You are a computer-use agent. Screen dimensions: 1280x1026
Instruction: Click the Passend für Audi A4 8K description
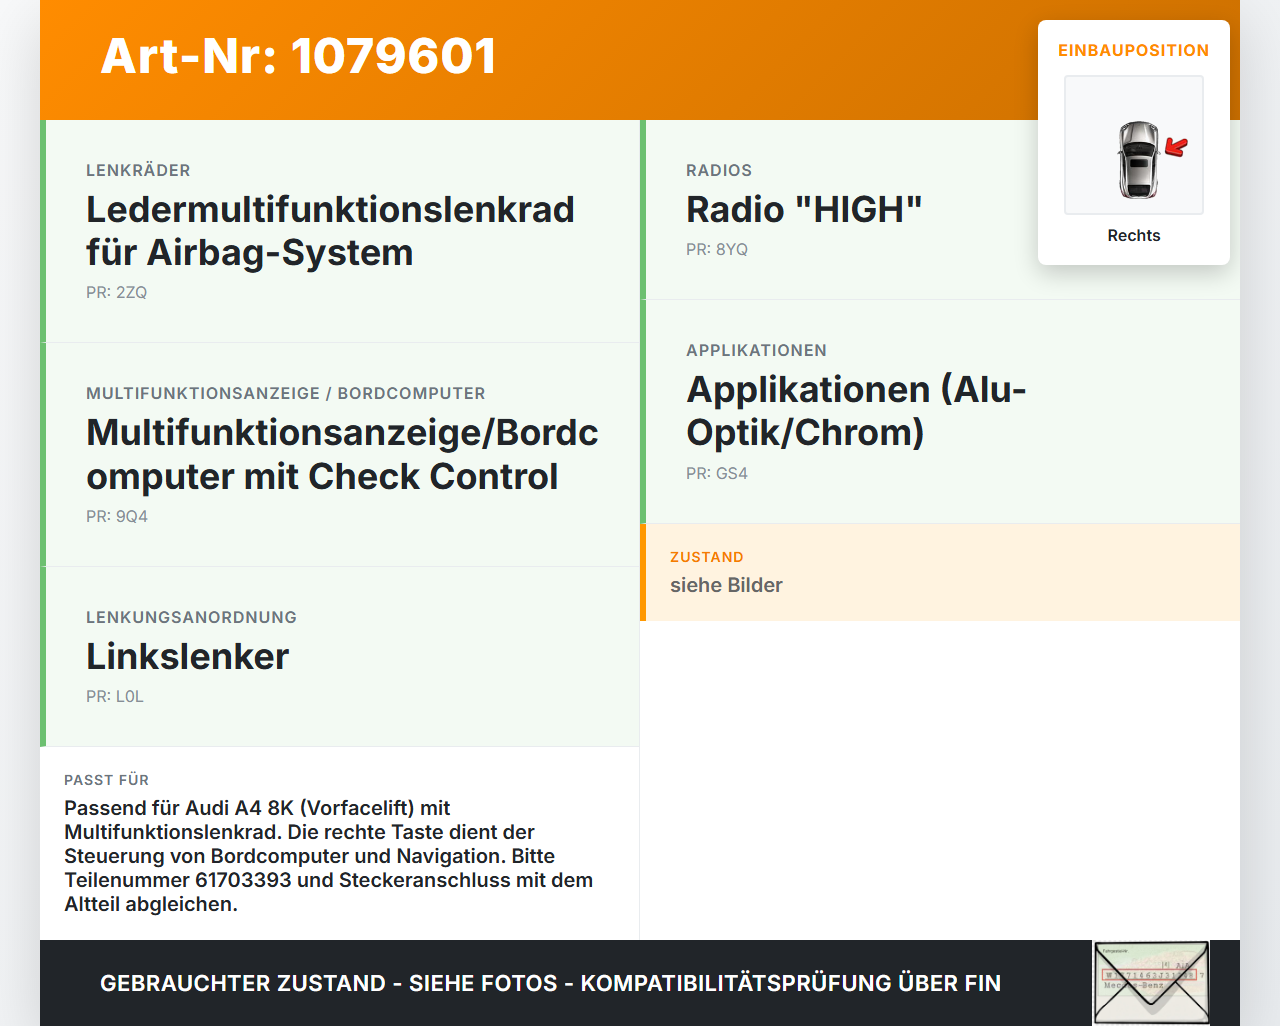329,856
